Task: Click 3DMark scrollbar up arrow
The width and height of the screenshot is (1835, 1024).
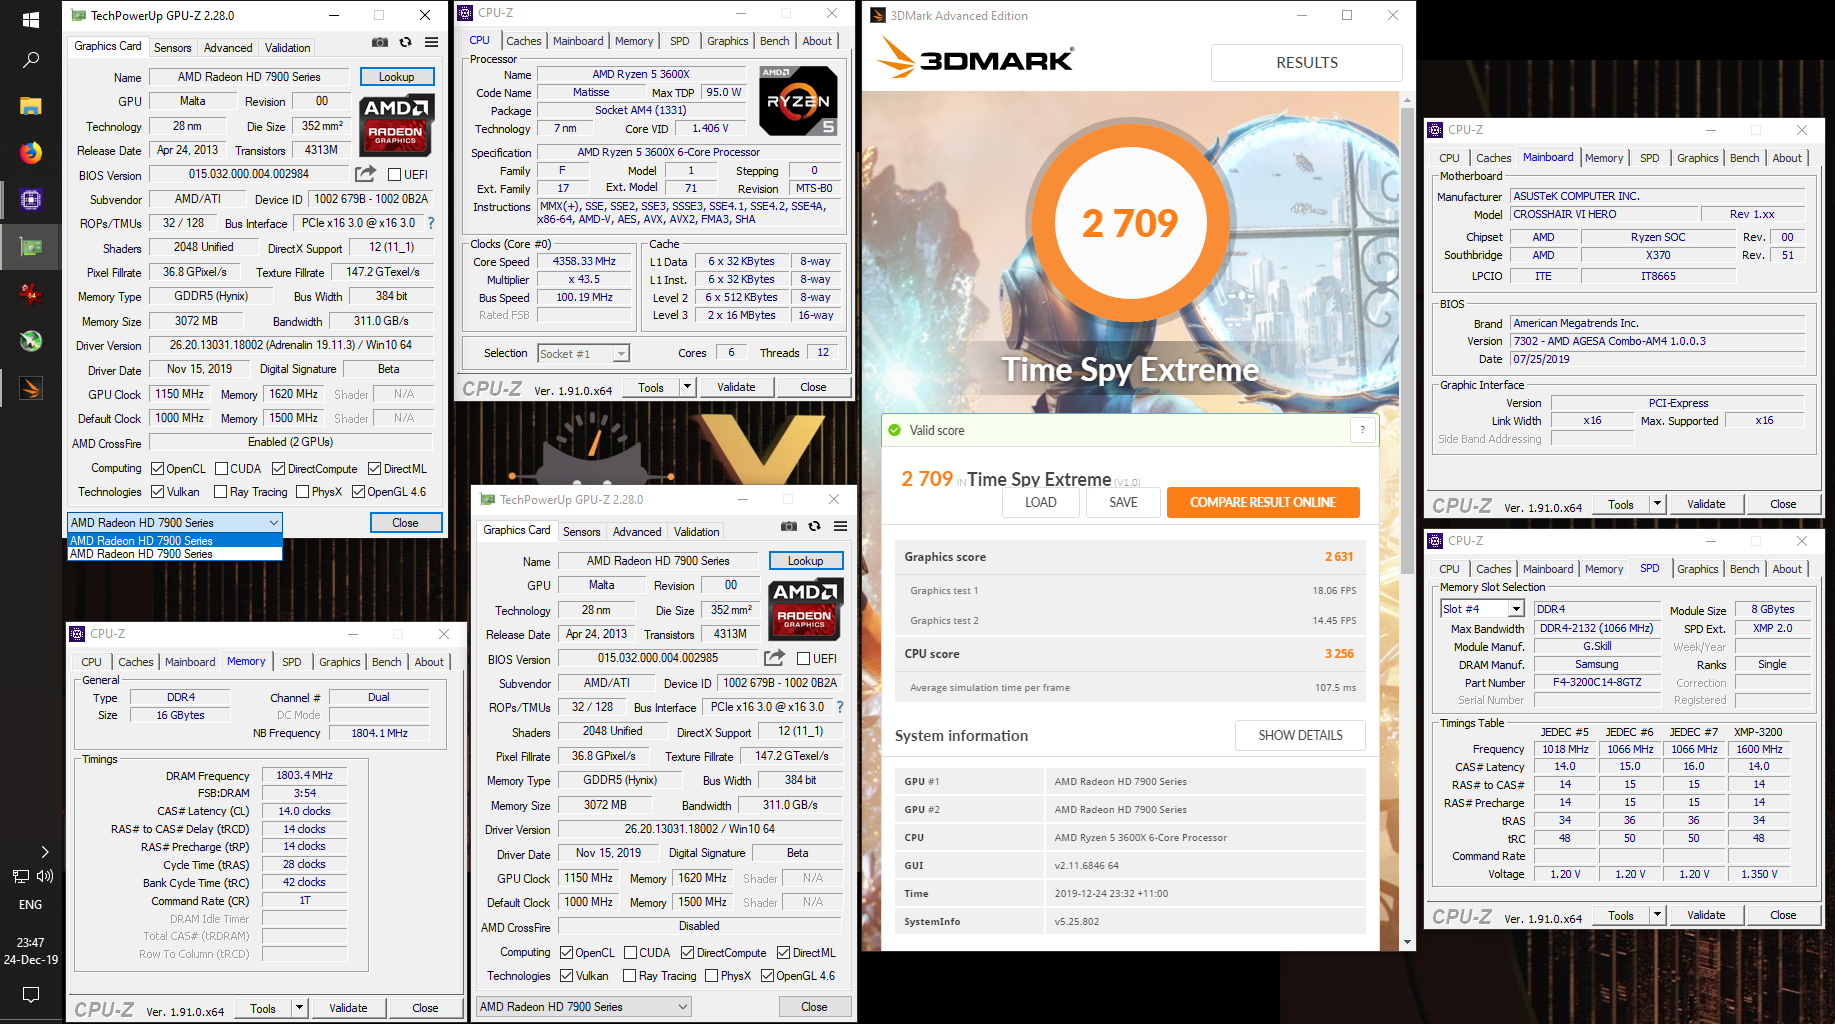Action: point(1407,100)
